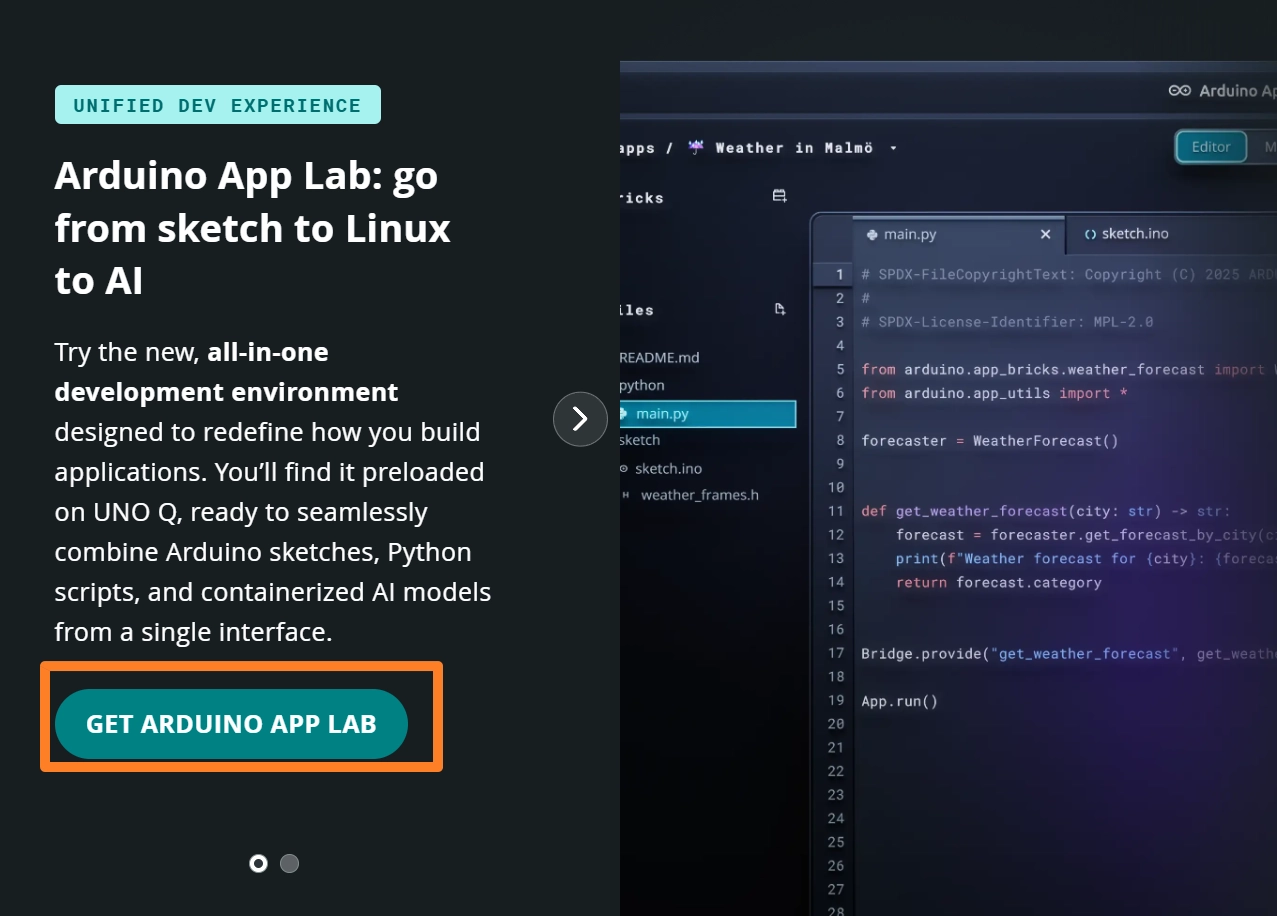Expand the sketch folder in the files list
The image size is (1277, 916).
640,440
